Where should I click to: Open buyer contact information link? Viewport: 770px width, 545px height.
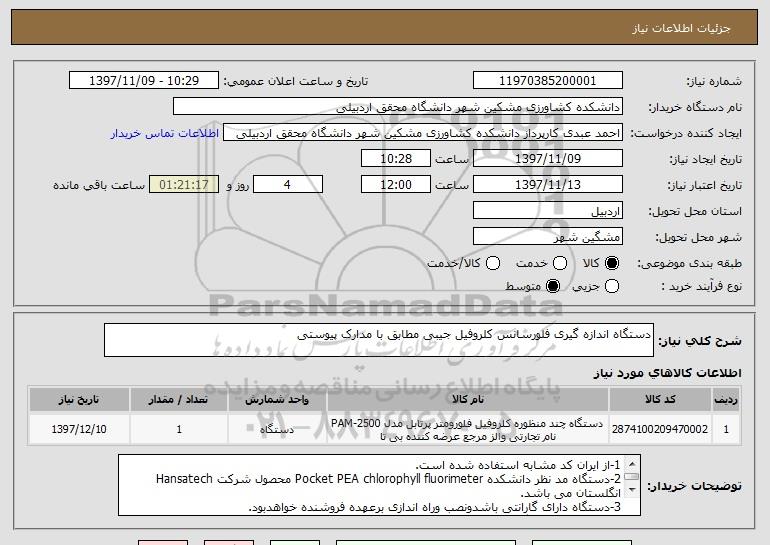(x=165, y=133)
